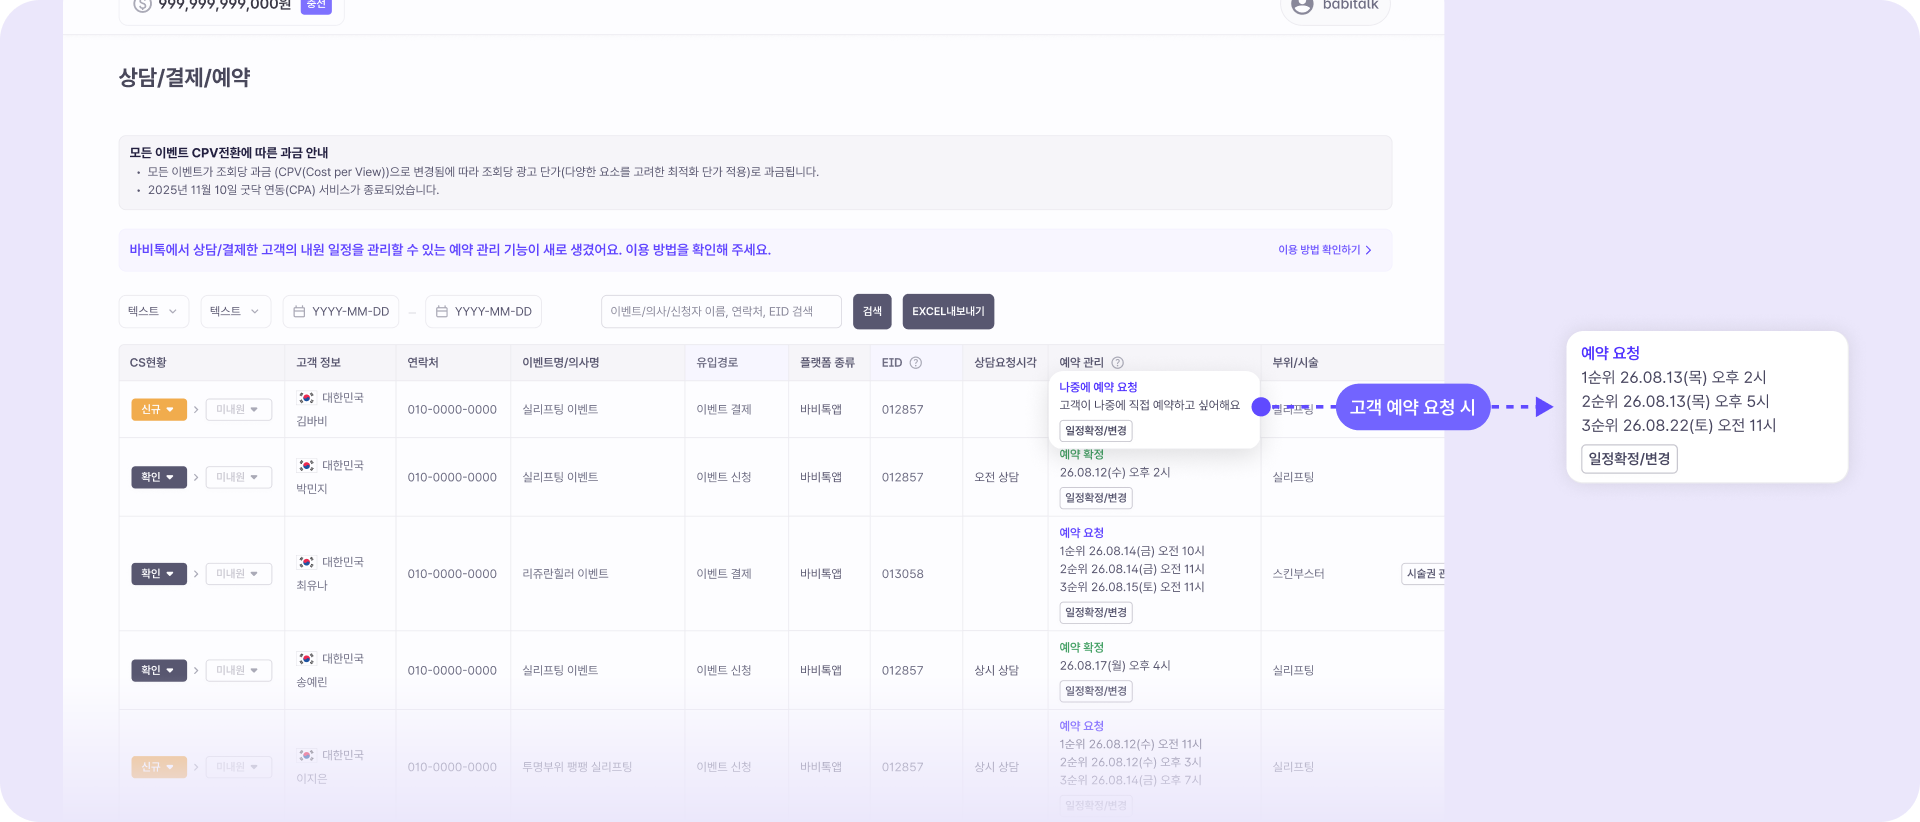This screenshot has height=822, width=1920.
Task: Click the 상담/결제/예약 page title
Action: [184, 78]
